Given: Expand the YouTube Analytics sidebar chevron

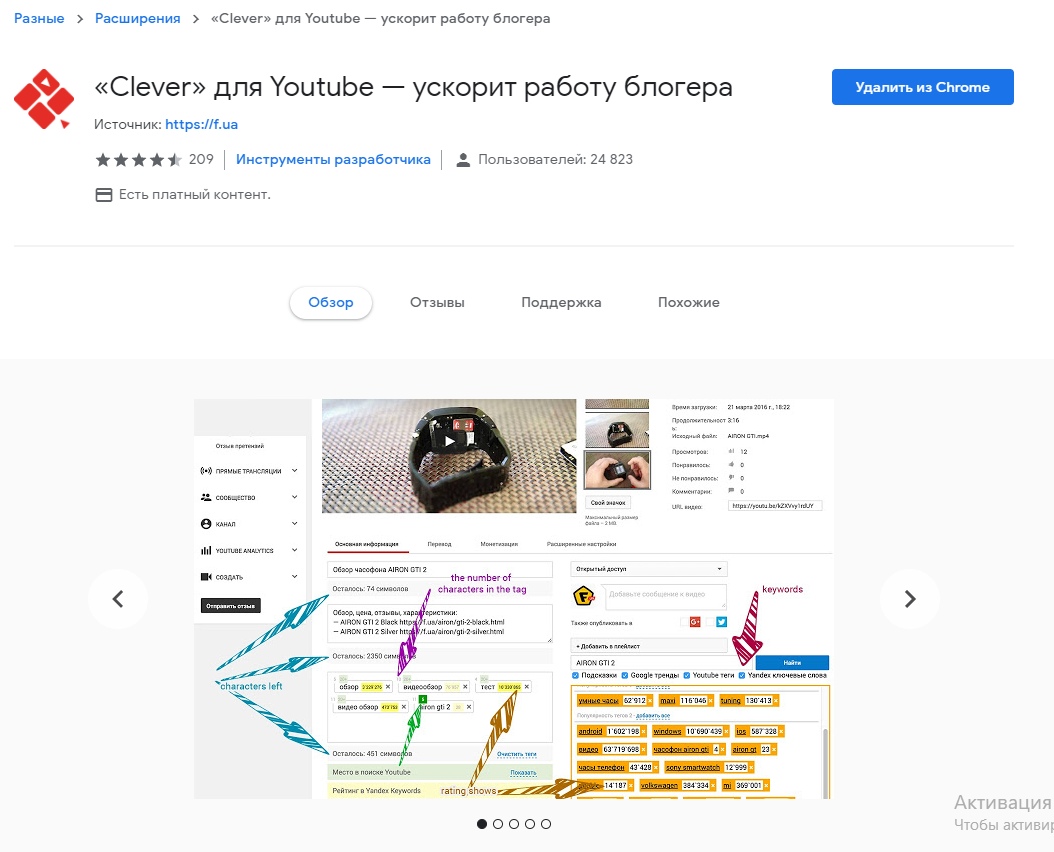Looking at the screenshot, I should point(294,549).
